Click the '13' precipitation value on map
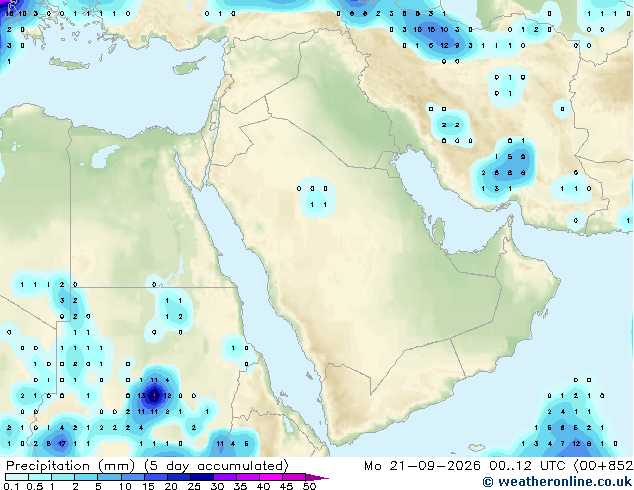 pyautogui.click(x=141, y=396)
